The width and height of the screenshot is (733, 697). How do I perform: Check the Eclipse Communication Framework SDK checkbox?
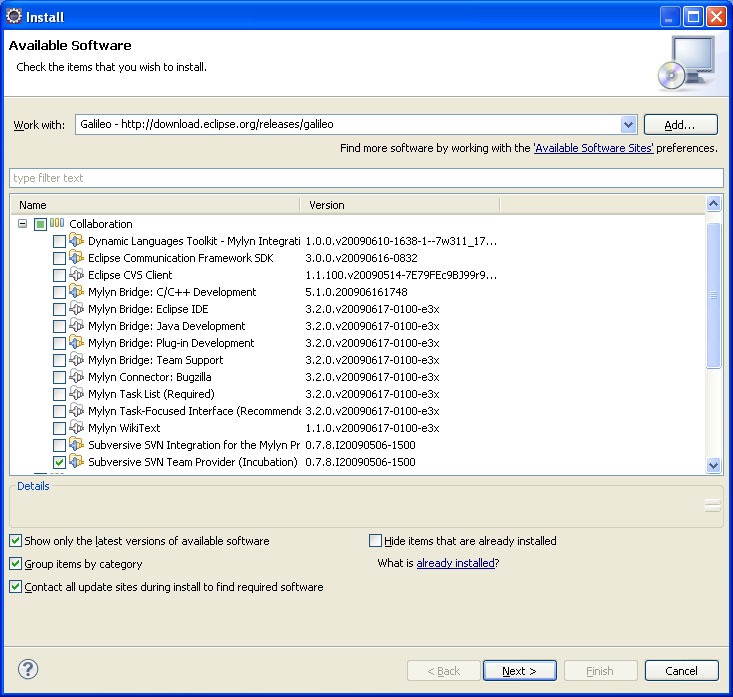59,259
